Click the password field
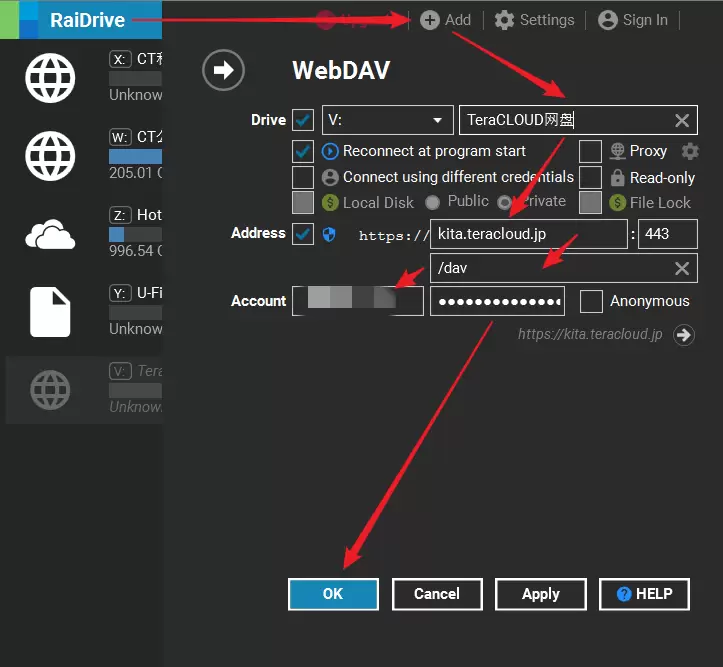The height and width of the screenshot is (667, 723). click(x=498, y=301)
